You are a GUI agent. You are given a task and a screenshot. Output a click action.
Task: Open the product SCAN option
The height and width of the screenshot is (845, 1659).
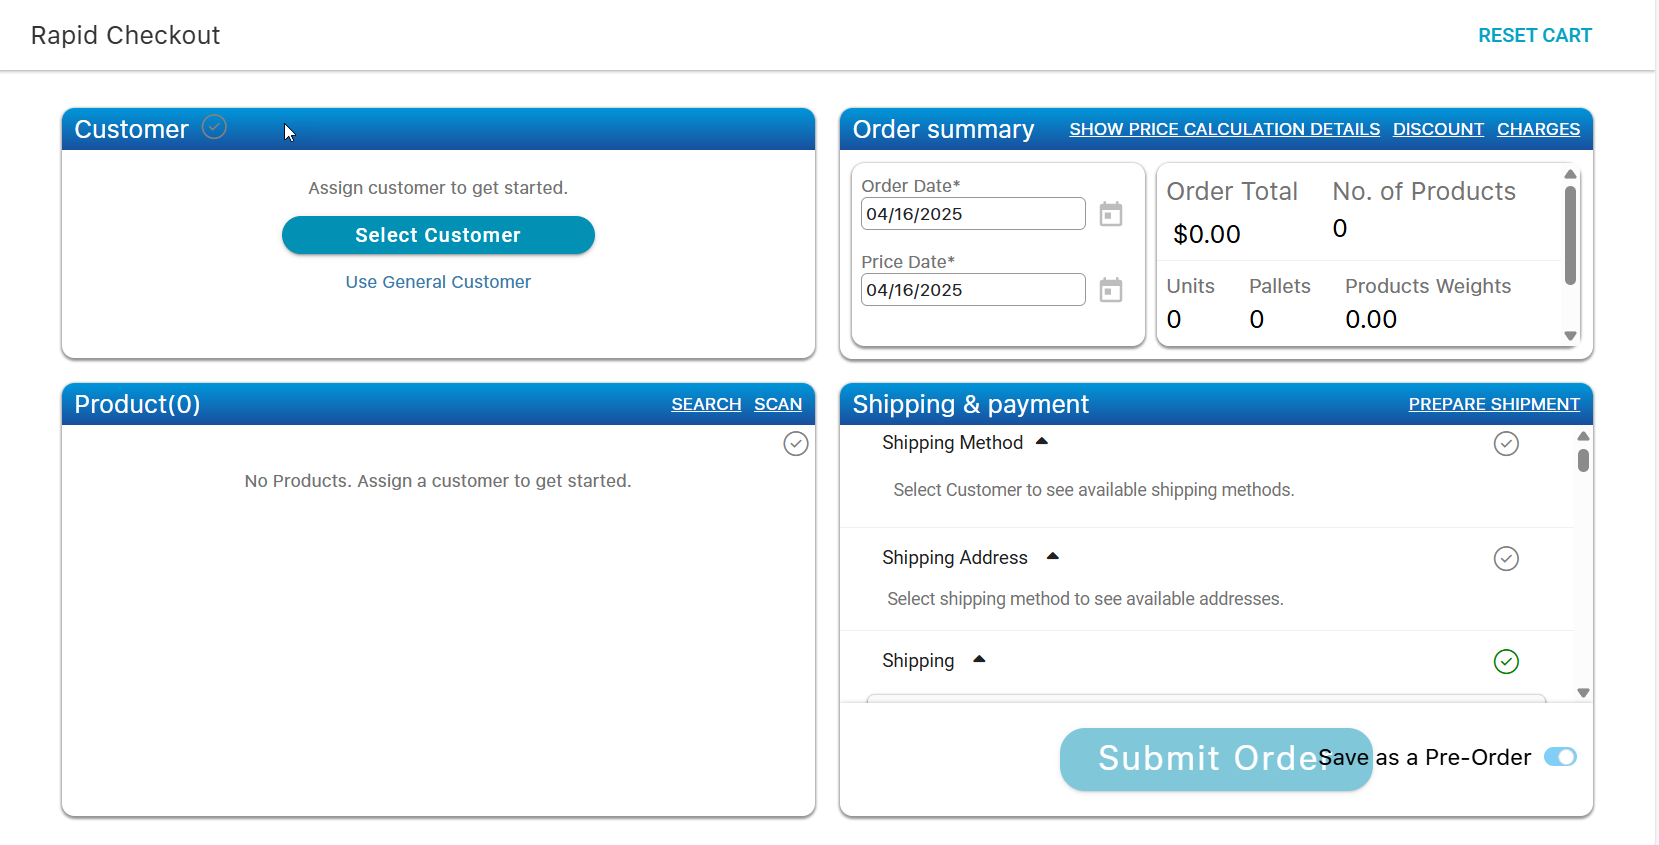pyautogui.click(x=777, y=404)
